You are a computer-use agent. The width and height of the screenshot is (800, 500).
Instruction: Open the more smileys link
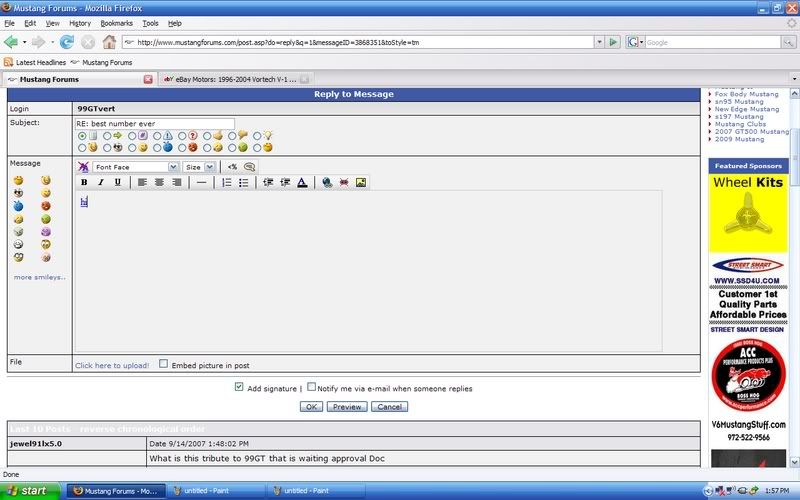(40, 277)
